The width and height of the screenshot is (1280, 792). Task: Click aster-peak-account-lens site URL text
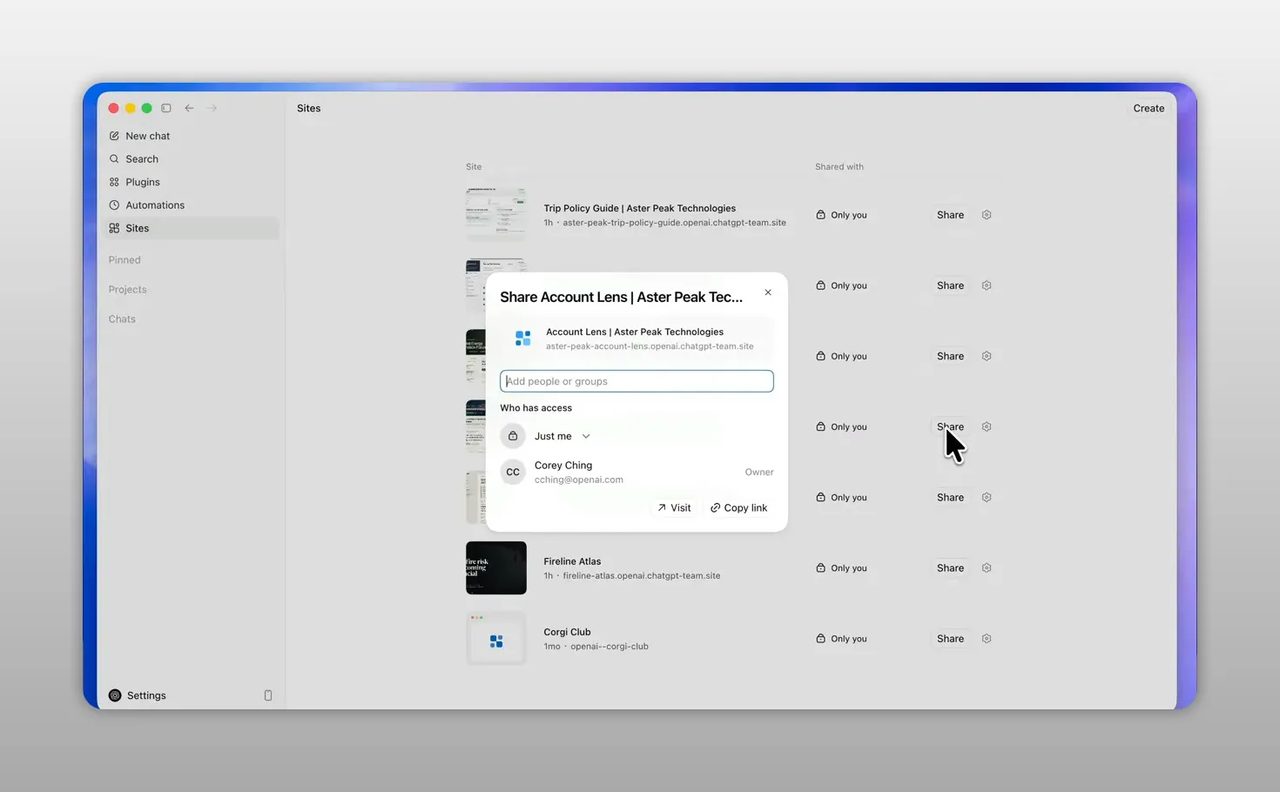coord(650,346)
